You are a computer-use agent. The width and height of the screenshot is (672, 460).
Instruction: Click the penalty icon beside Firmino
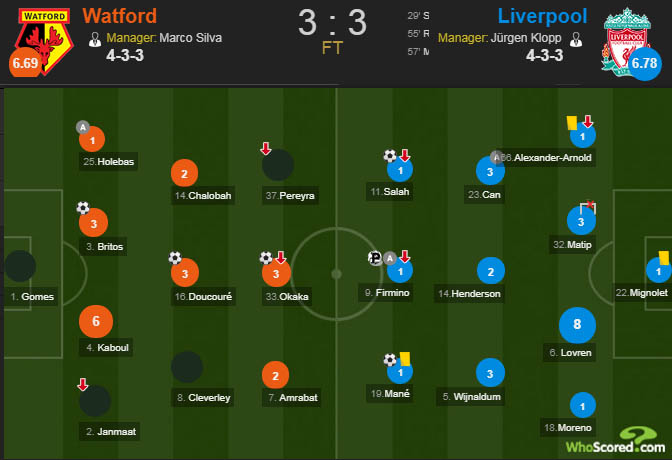coord(375,258)
